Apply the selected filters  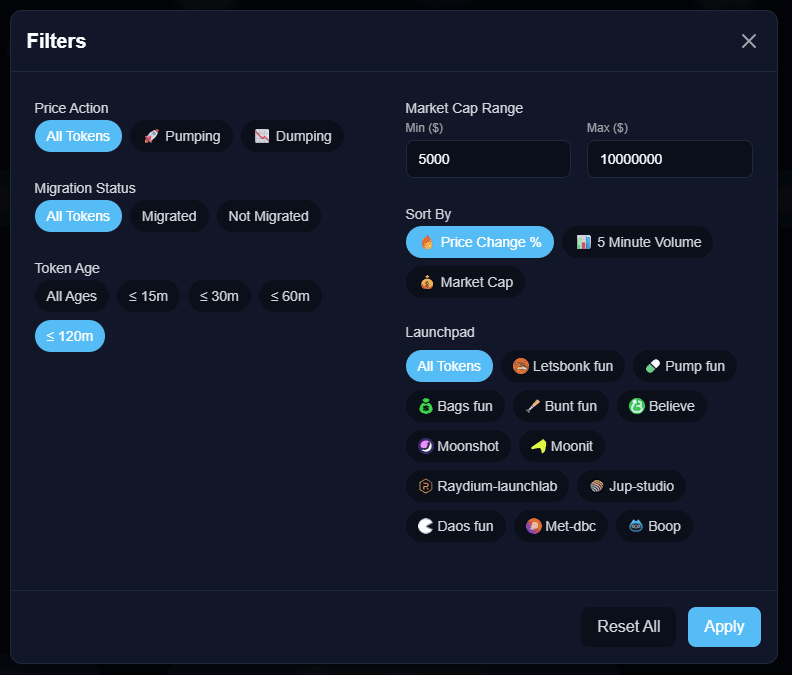tap(724, 626)
